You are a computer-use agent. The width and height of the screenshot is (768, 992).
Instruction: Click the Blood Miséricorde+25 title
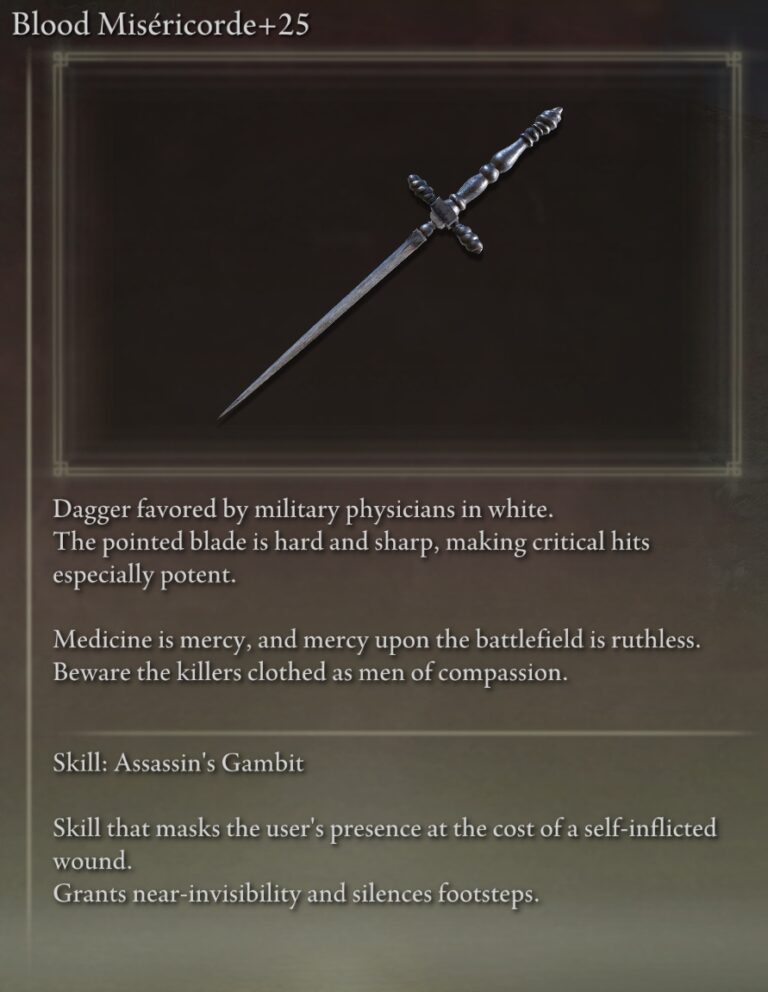[161, 25]
